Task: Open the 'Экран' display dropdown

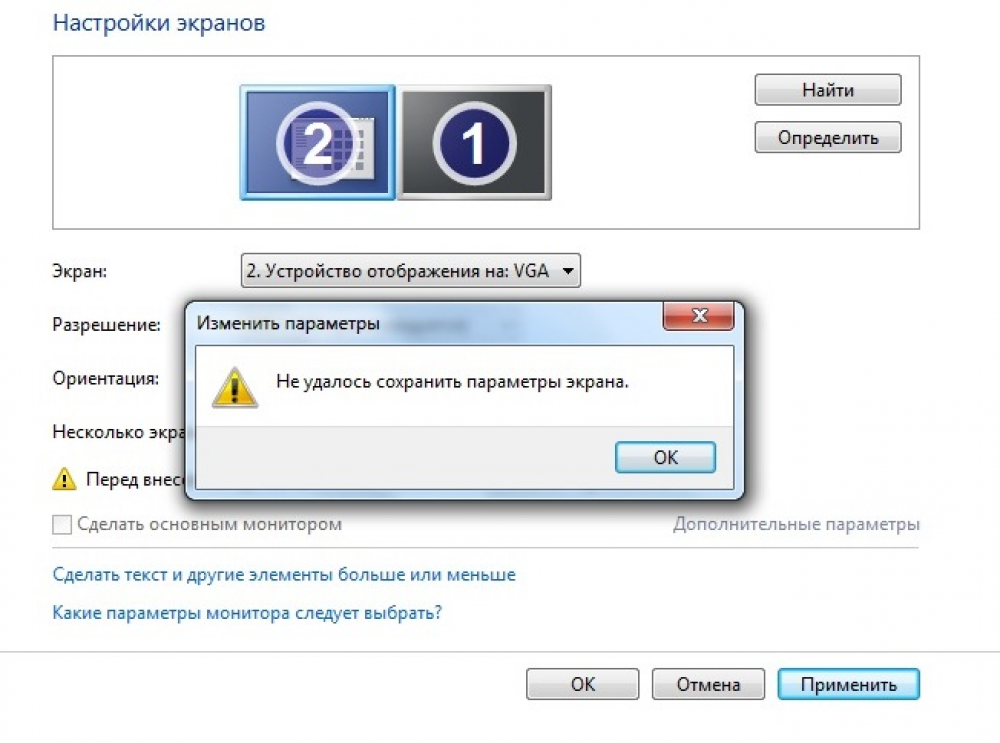Action: click(x=411, y=271)
